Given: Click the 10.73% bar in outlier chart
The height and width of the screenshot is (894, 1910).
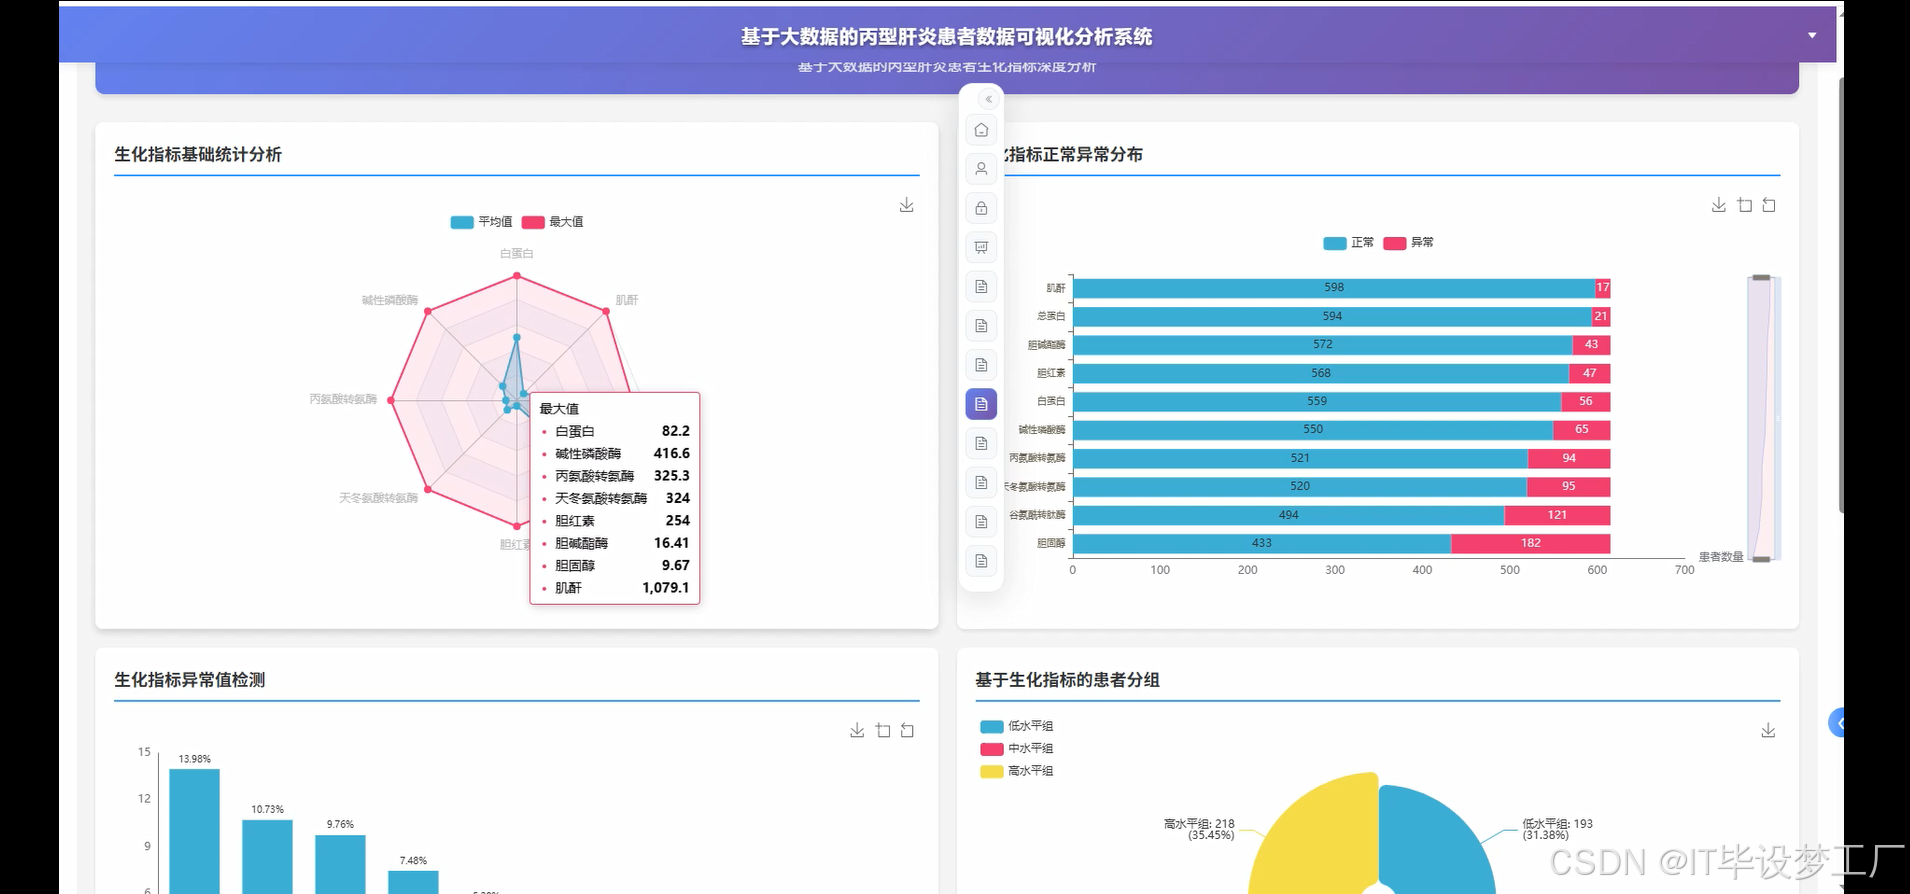Looking at the screenshot, I should (267, 857).
